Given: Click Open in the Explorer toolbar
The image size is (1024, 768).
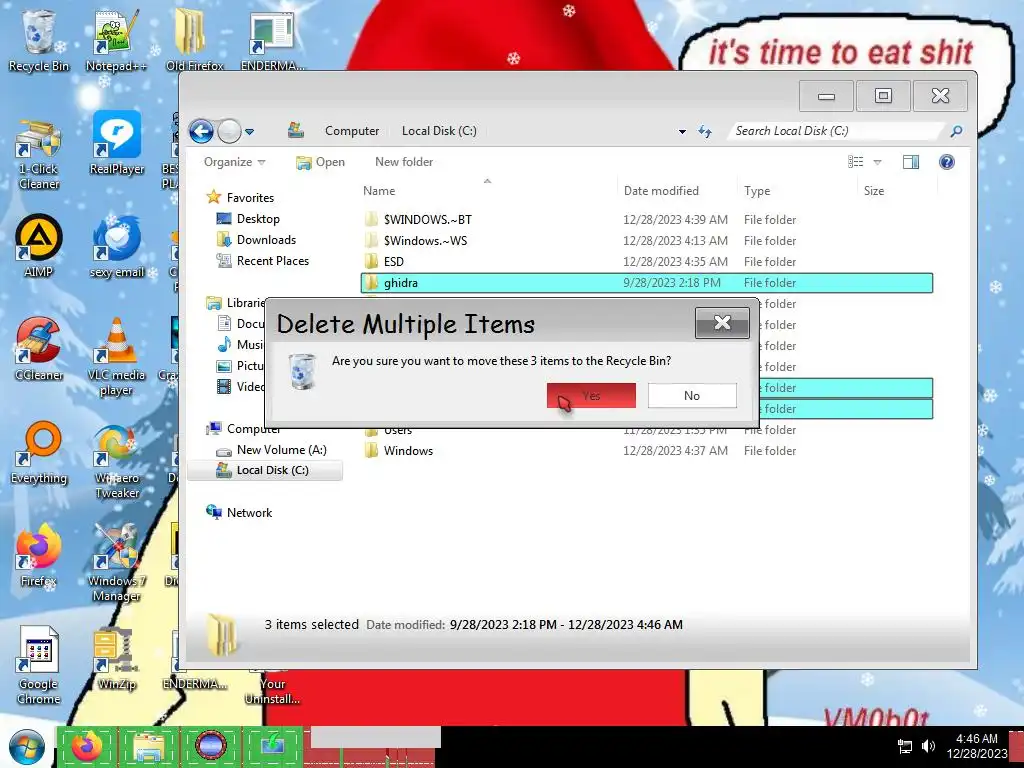Looking at the screenshot, I should point(320,162).
